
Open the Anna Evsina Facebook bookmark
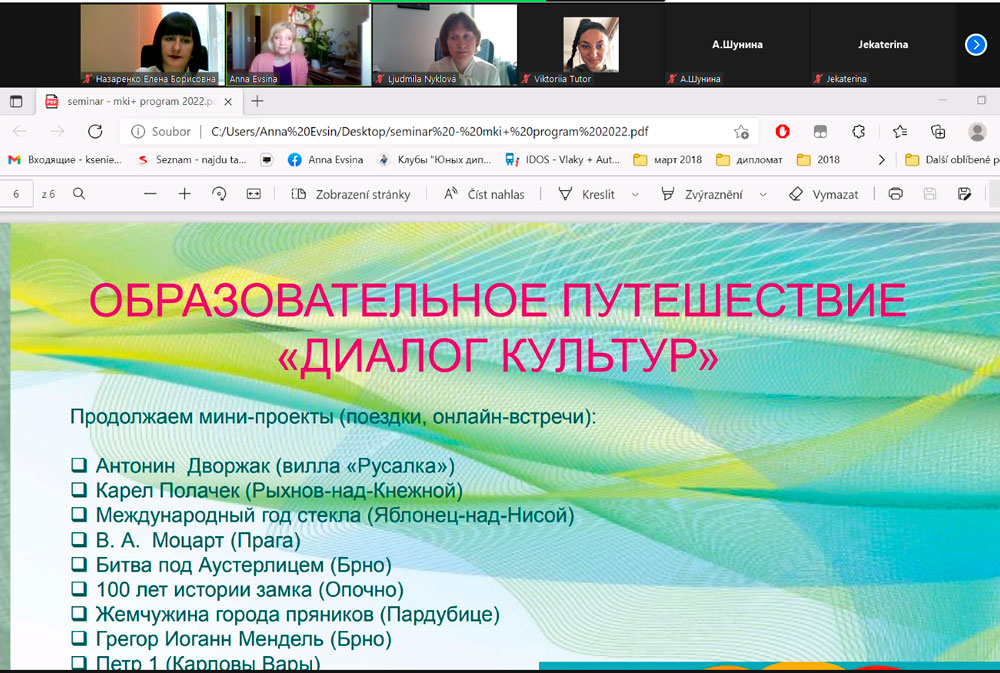coord(326,160)
